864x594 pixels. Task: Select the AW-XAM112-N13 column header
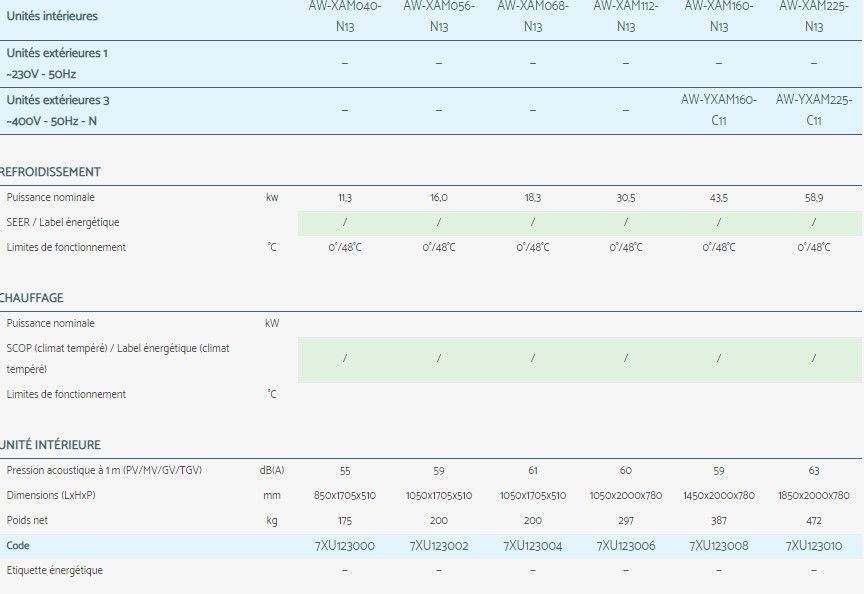point(626,16)
